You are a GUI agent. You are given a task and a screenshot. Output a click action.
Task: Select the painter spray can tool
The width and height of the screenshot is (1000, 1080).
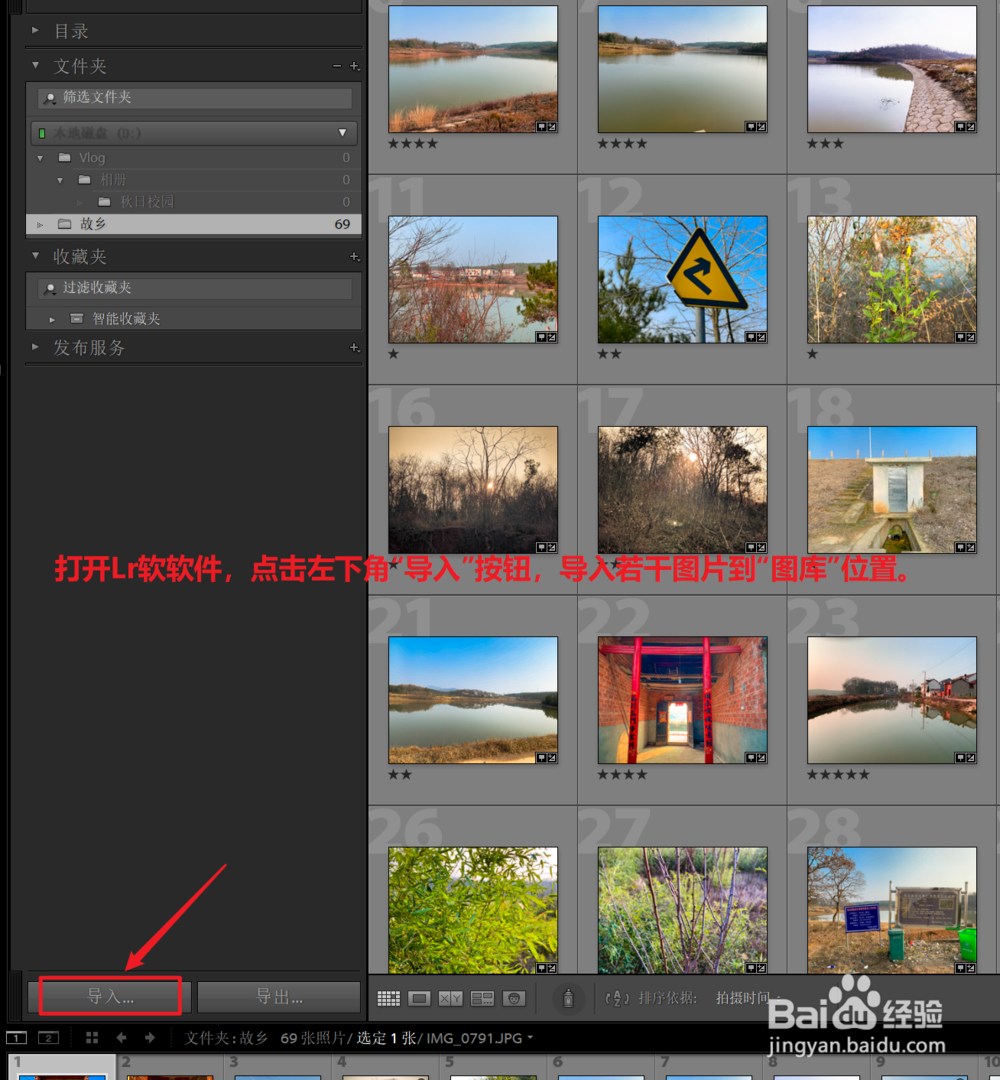pos(568,997)
